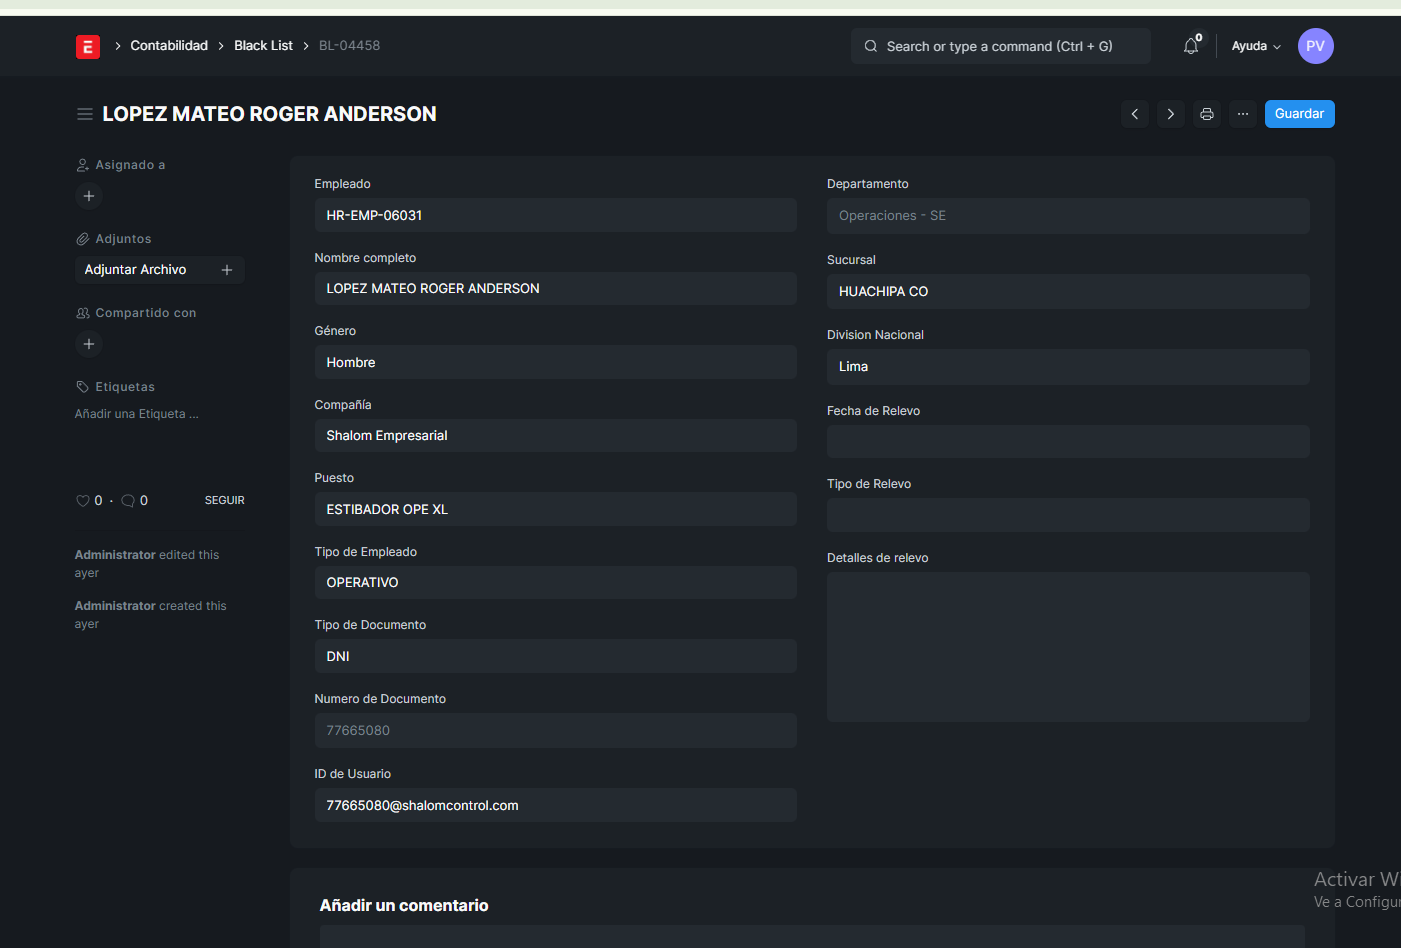Viewport: 1401px width, 948px height.
Task: Open the three-dots more options menu
Action: click(1243, 114)
